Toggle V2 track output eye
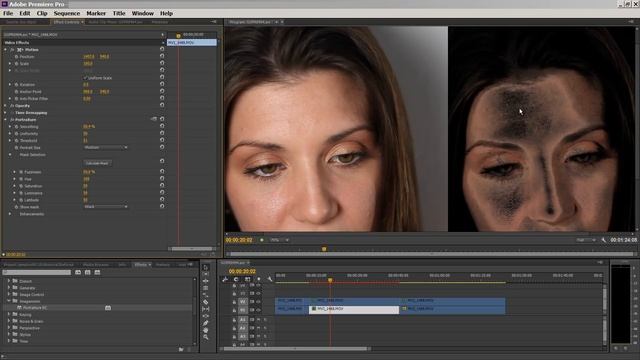This screenshot has width=640, height=360. 258,302
